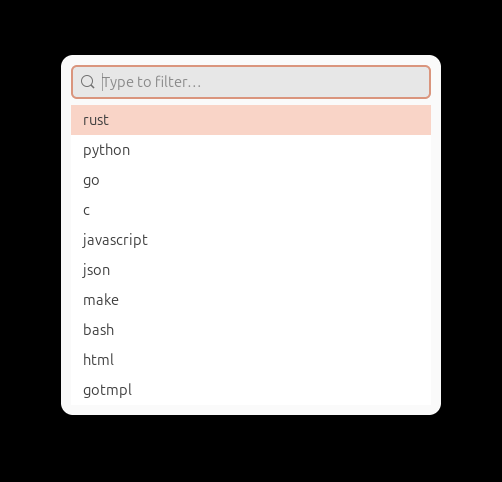The width and height of the screenshot is (502, 482).
Task: Click the magnifying glass search icon
Action: pyautogui.click(x=88, y=82)
